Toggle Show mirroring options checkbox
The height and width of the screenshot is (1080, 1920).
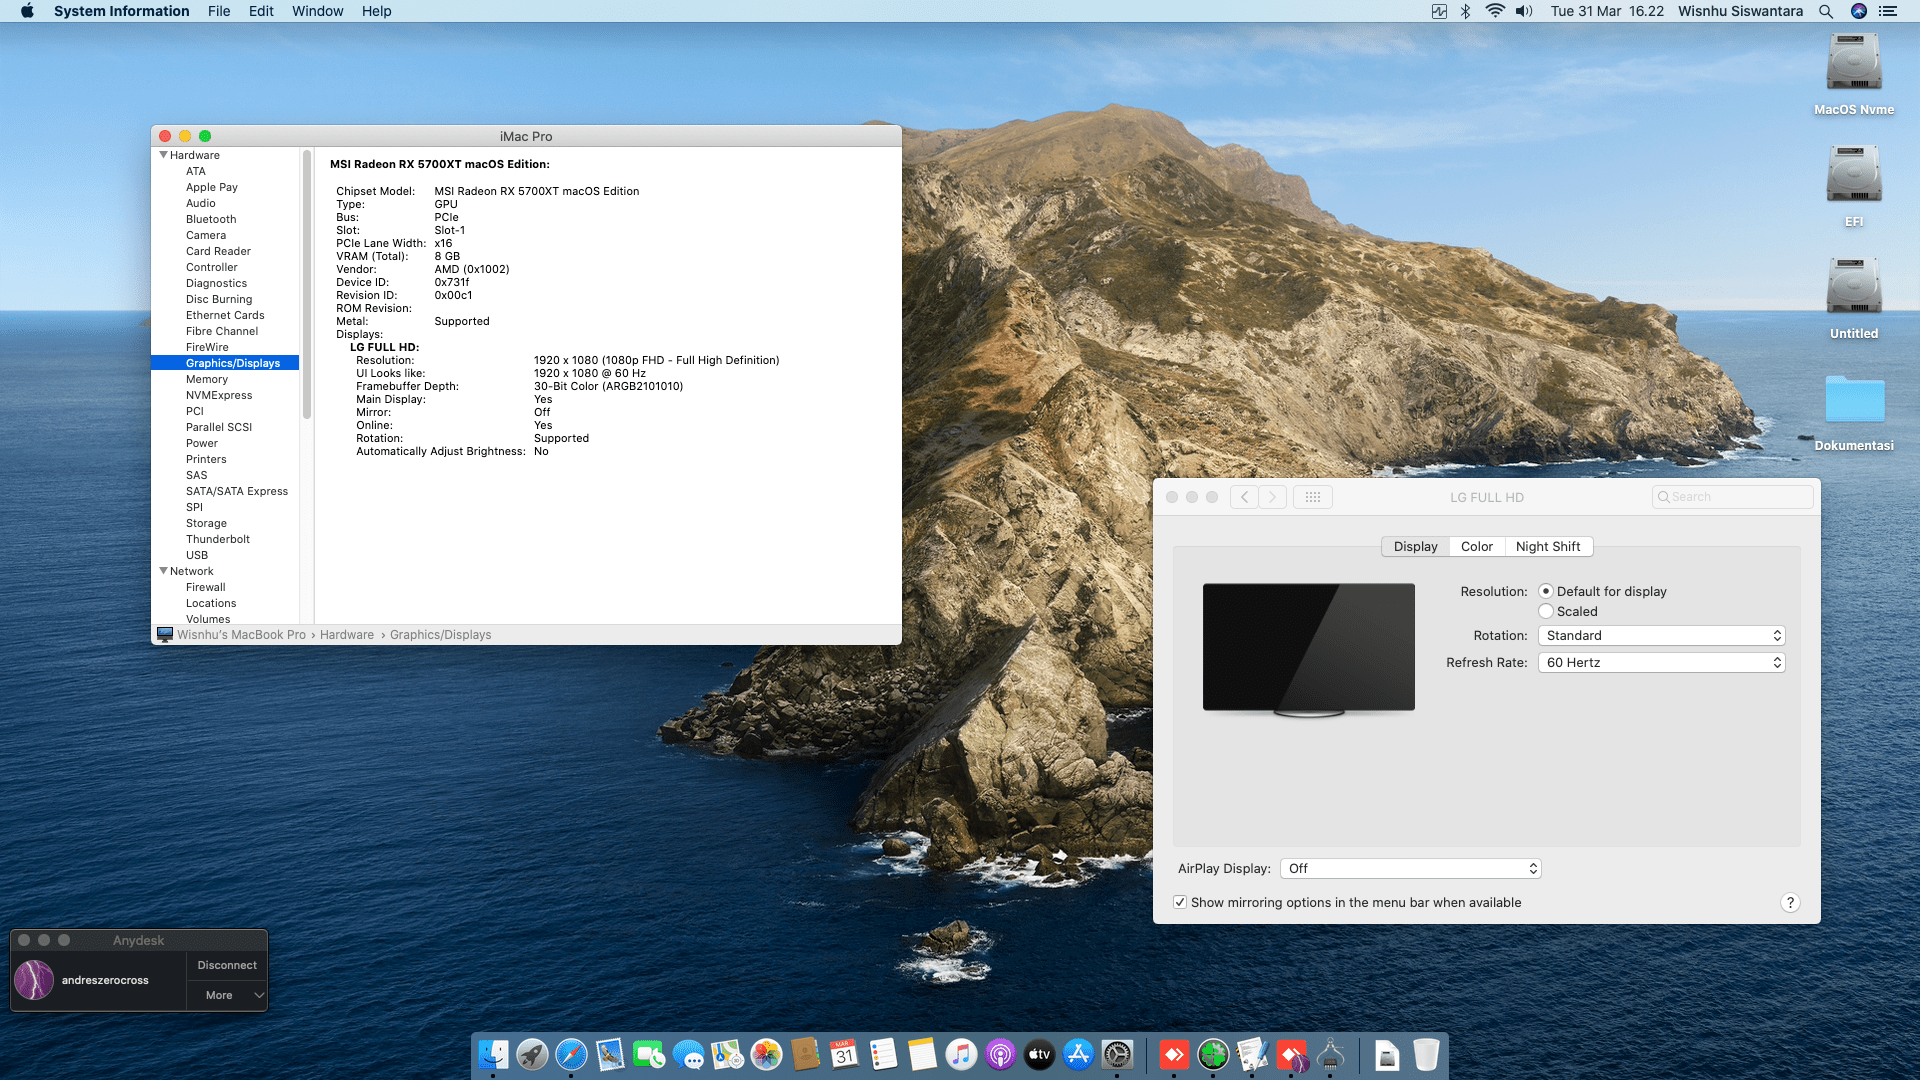tap(1181, 902)
